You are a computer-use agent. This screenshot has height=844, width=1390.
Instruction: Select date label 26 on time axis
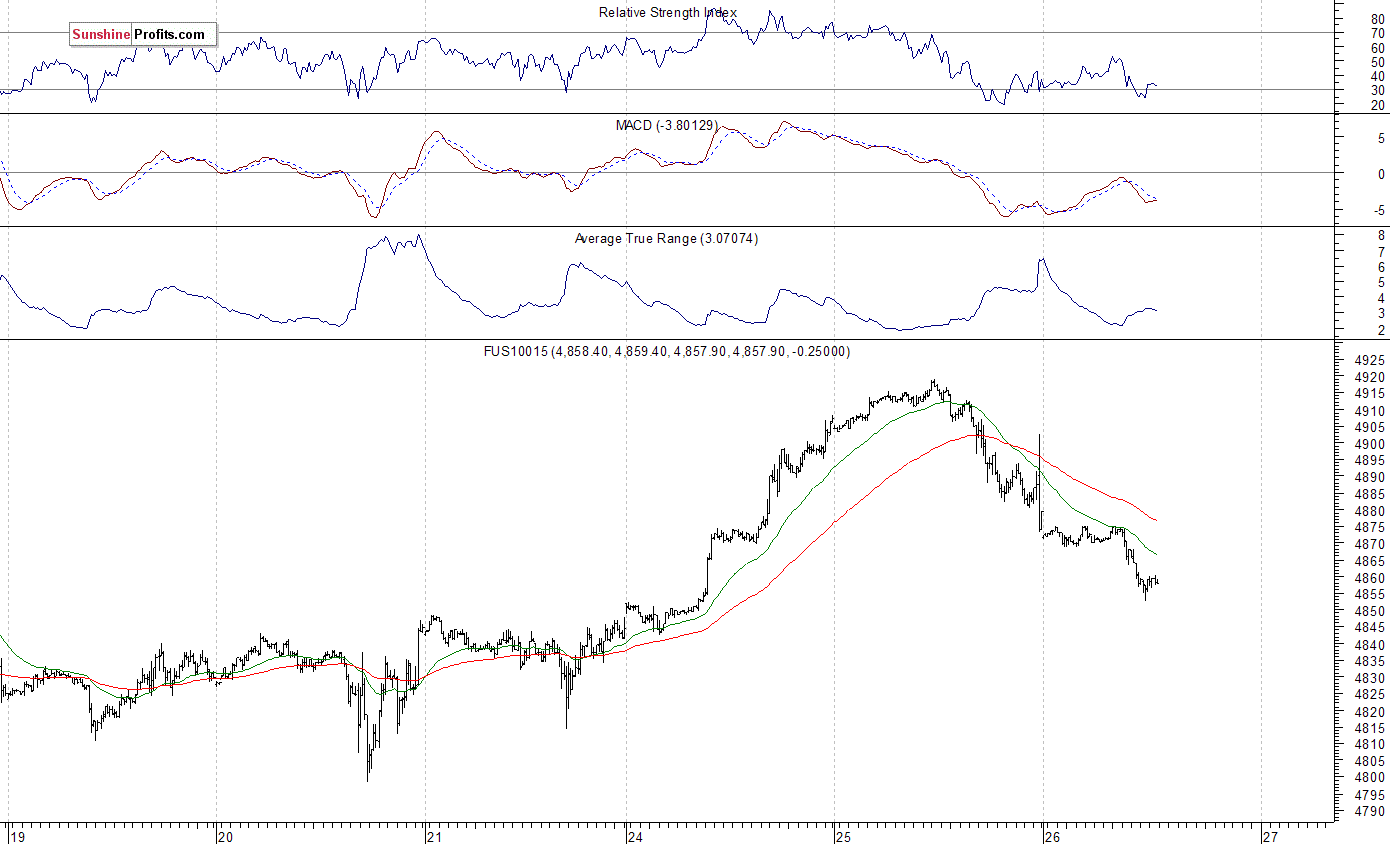1051,836
